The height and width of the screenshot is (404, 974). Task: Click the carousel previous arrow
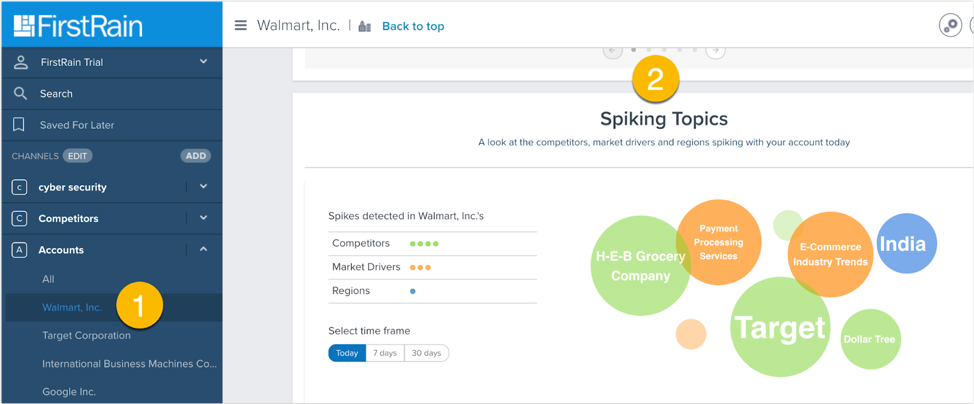click(612, 50)
